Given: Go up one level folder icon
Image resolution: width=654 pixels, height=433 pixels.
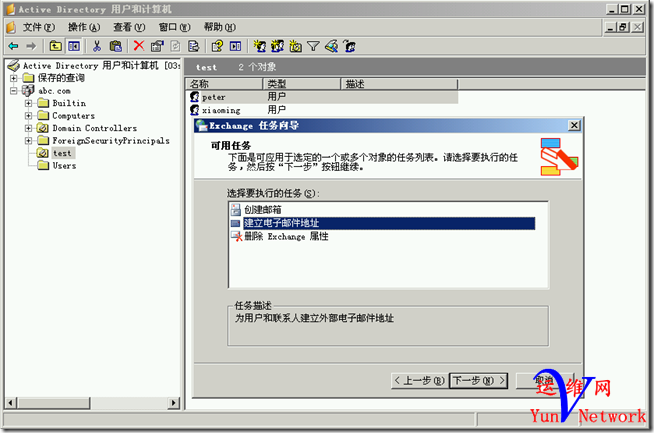Looking at the screenshot, I should pos(55,46).
